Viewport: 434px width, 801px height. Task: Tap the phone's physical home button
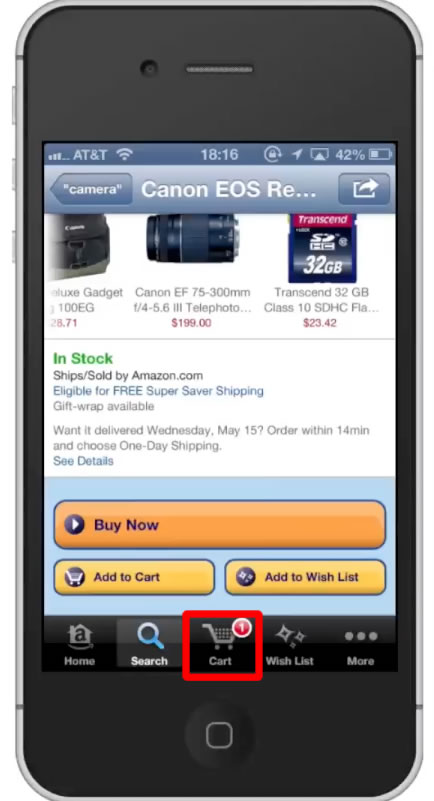[220, 736]
